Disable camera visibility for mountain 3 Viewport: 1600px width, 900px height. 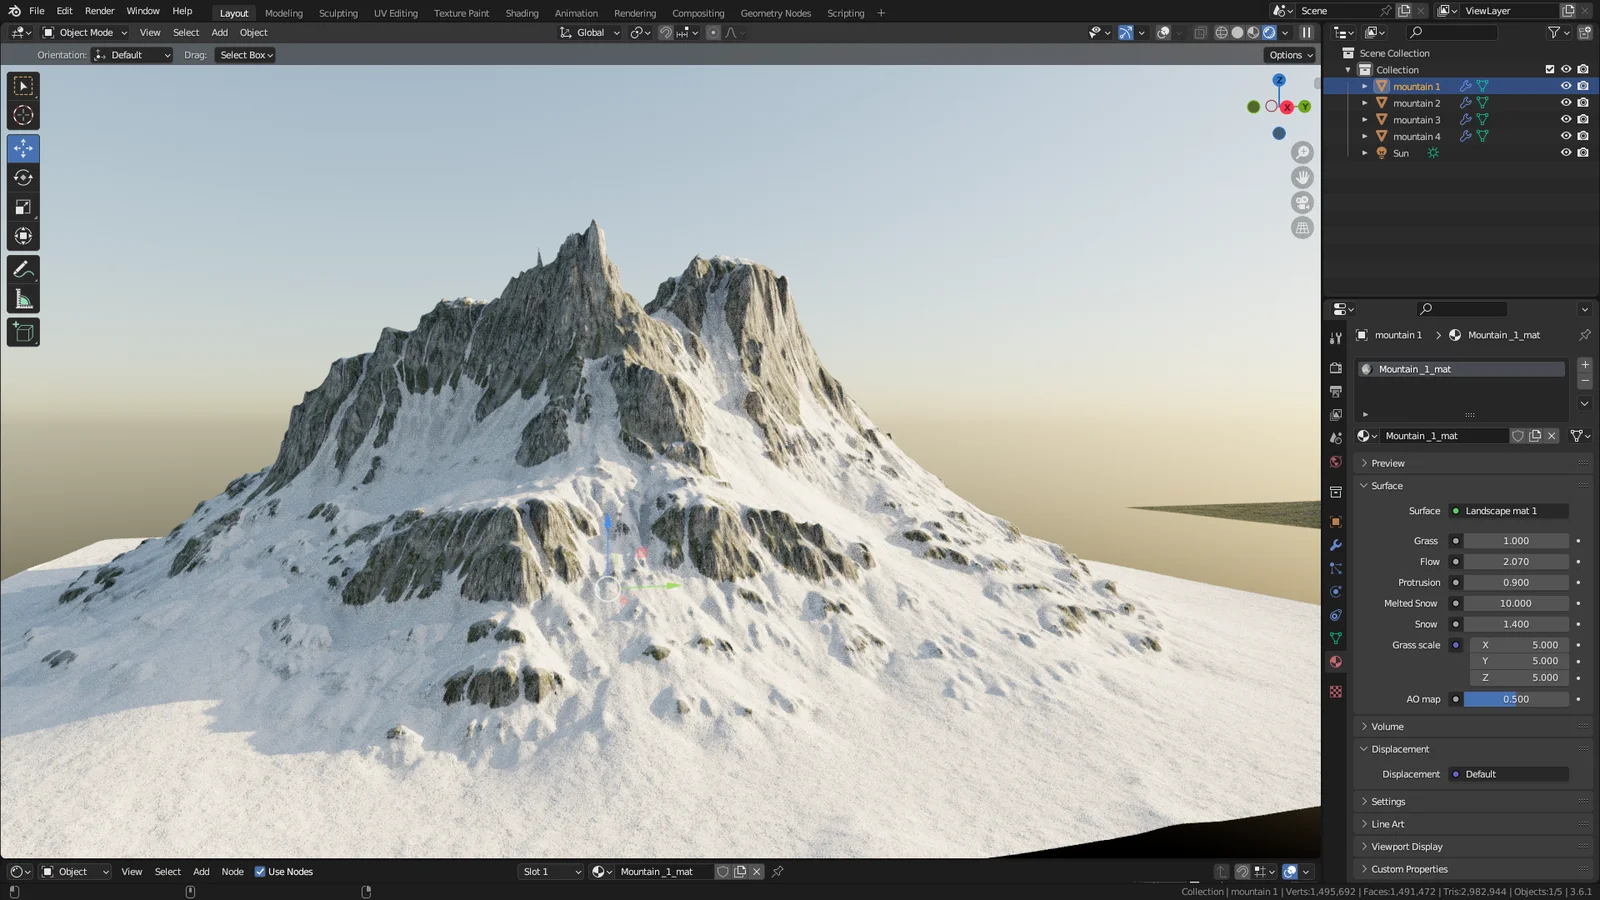pyautogui.click(x=1583, y=119)
